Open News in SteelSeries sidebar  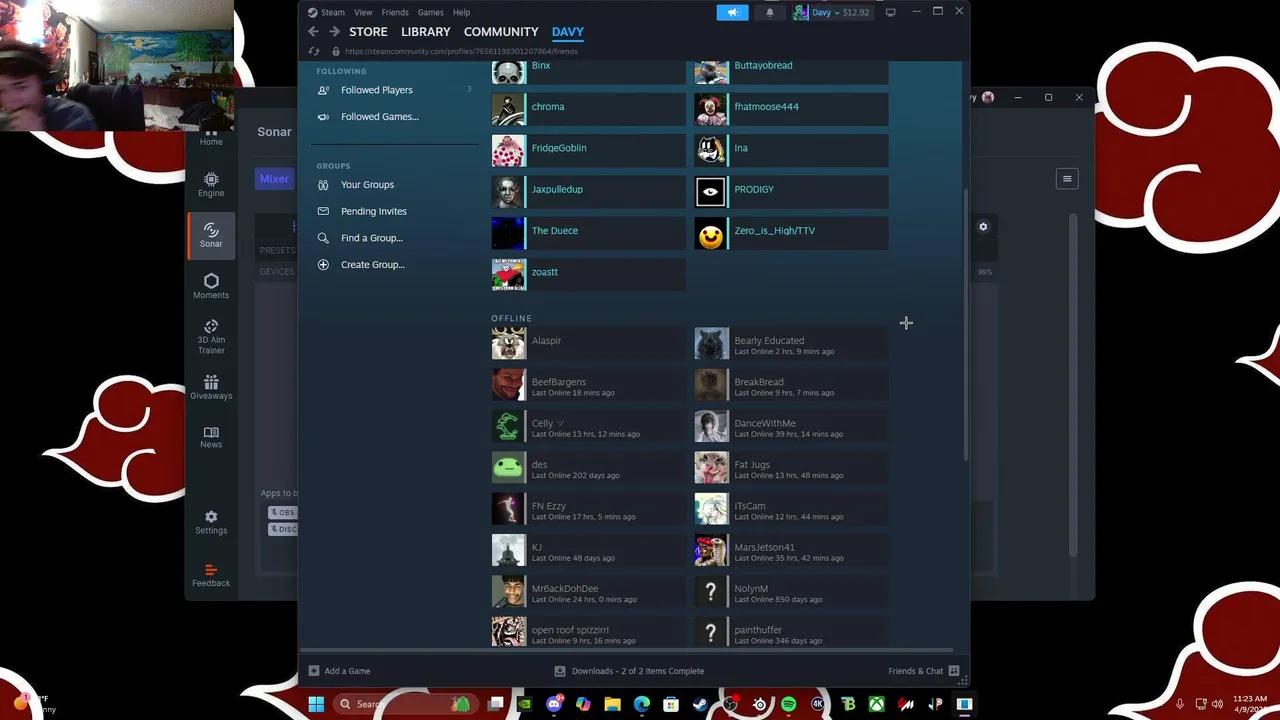(211, 437)
